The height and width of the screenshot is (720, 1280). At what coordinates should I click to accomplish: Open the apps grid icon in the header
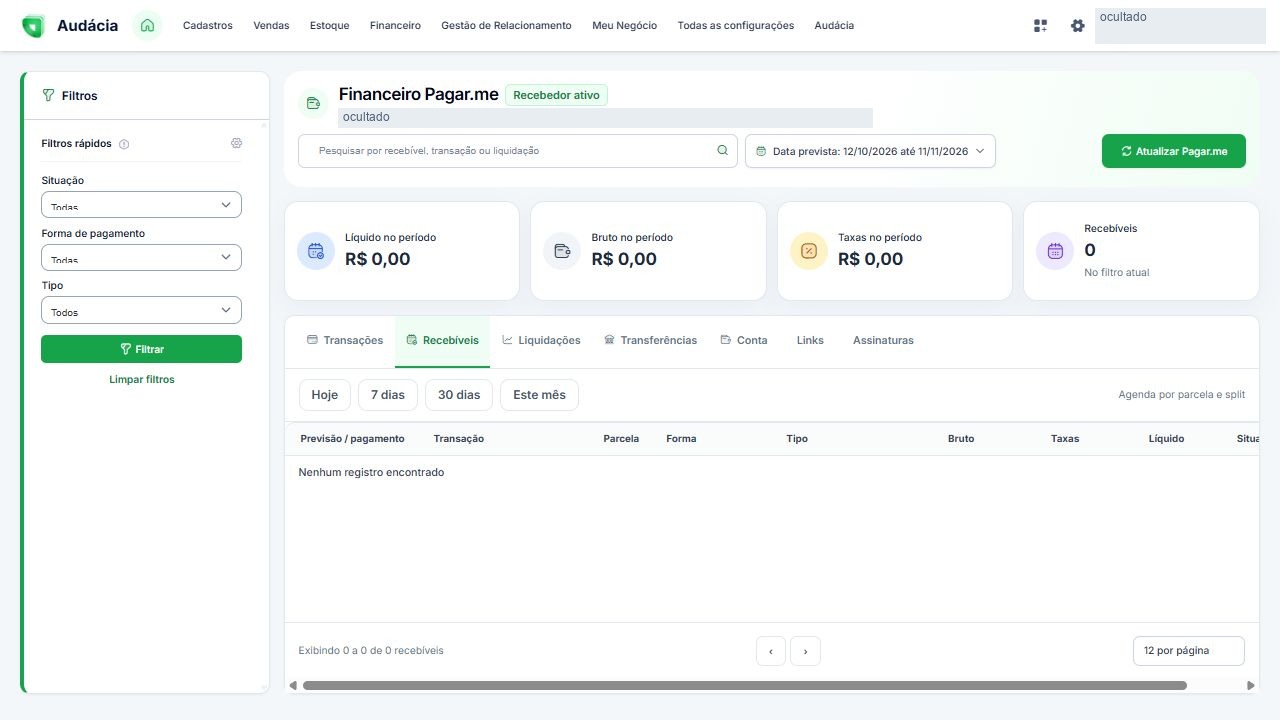click(x=1041, y=26)
